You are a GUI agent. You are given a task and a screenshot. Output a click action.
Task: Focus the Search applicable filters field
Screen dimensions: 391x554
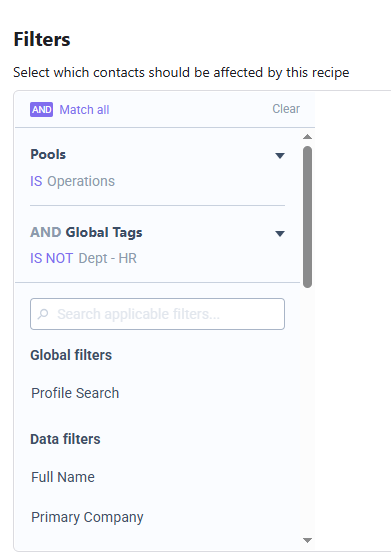(x=158, y=314)
